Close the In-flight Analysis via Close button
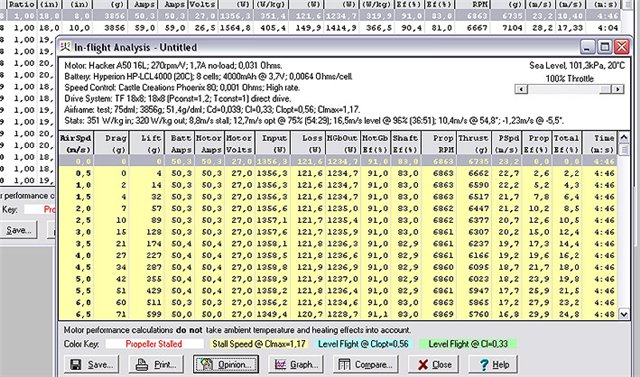640x377 pixels. 433,364
